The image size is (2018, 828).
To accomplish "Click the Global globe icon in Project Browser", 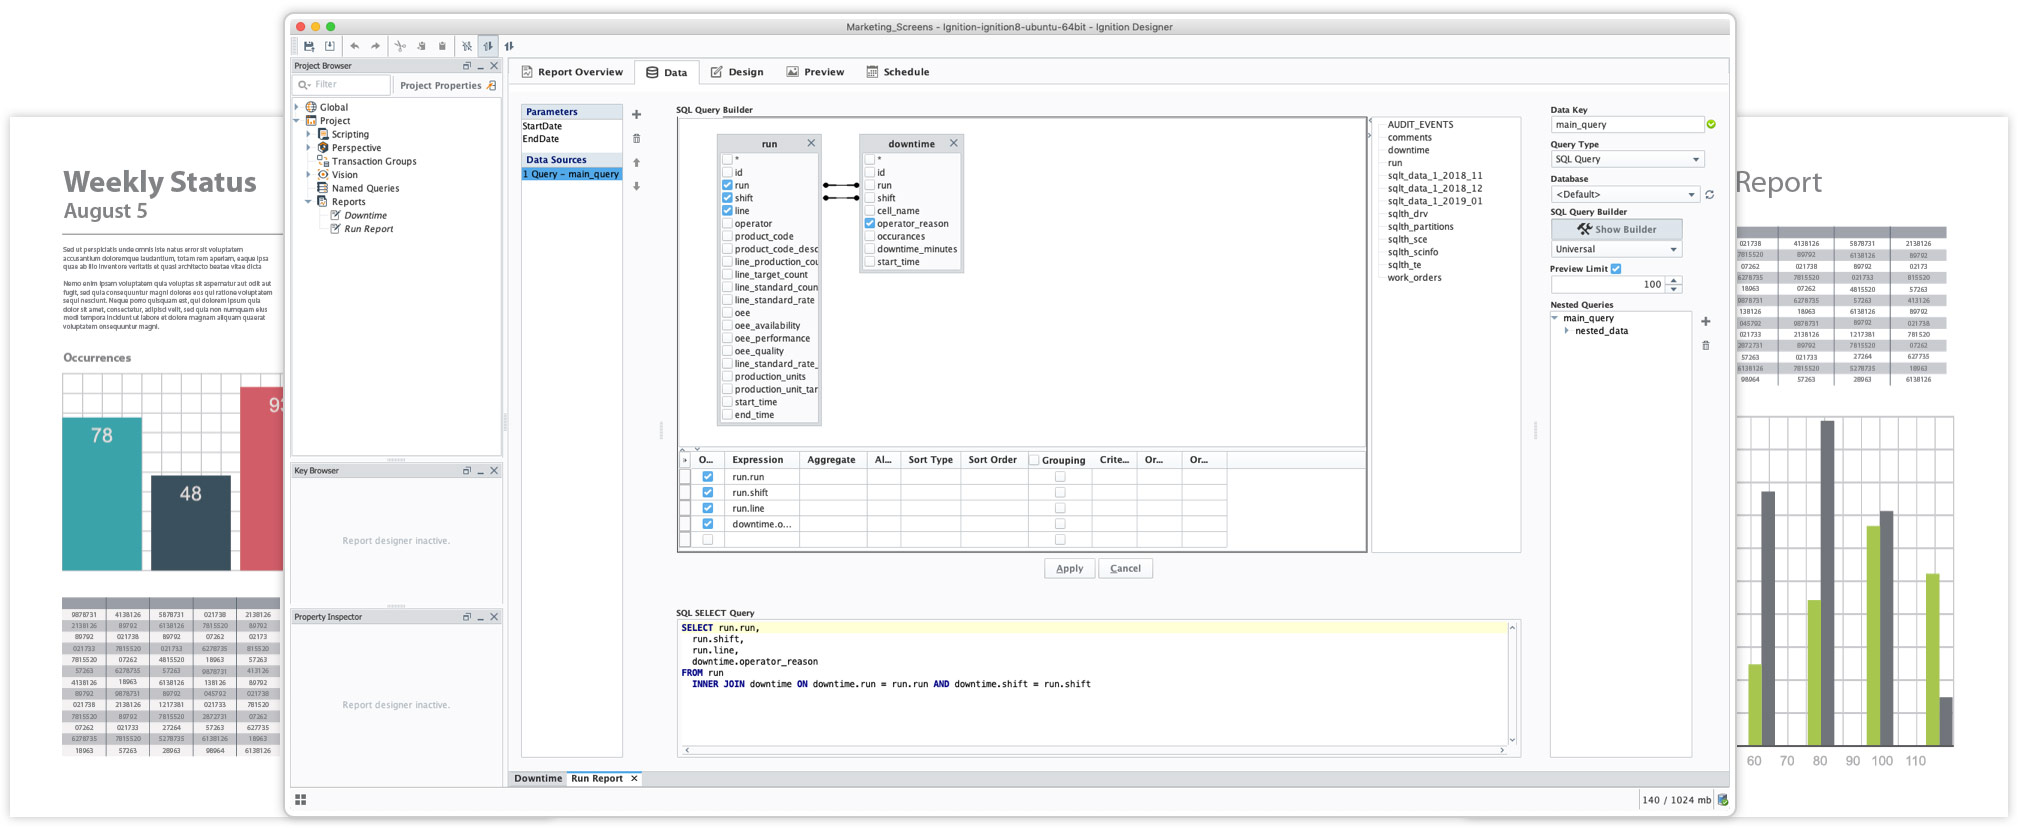I will pos(311,107).
